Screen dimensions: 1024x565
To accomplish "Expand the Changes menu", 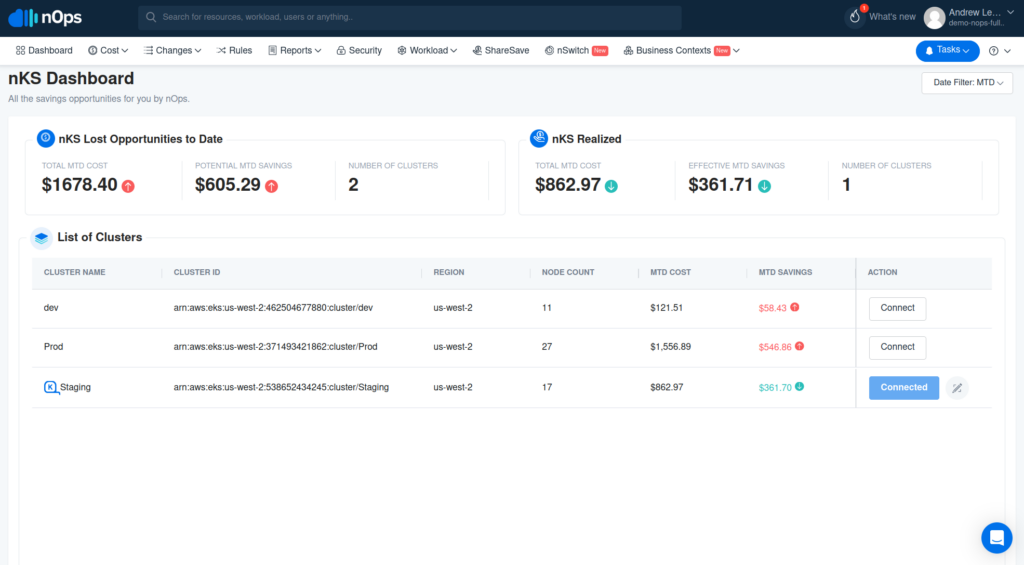I will [x=172, y=50].
